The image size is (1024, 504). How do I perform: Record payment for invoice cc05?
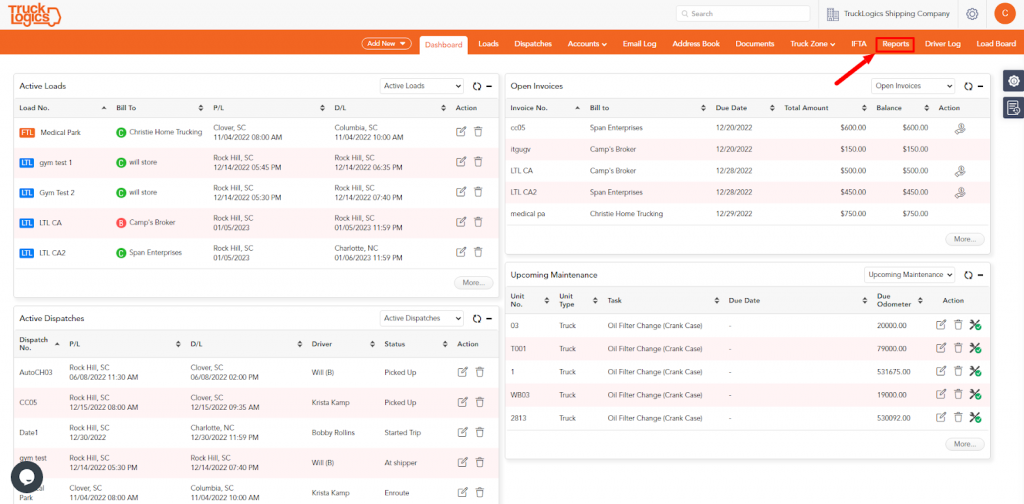(959, 129)
